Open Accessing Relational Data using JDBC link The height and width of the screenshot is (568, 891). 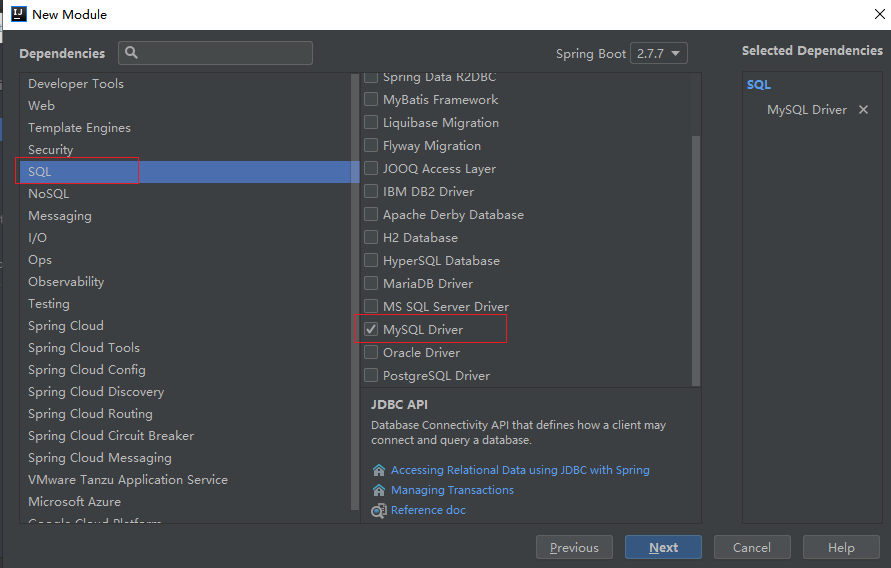[519, 470]
